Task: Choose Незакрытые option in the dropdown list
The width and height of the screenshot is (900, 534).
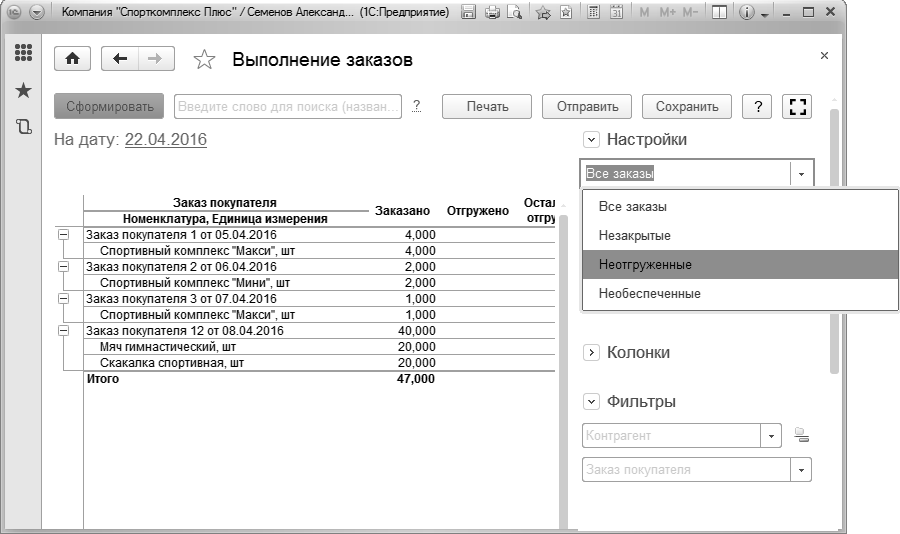Action: click(634, 236)
